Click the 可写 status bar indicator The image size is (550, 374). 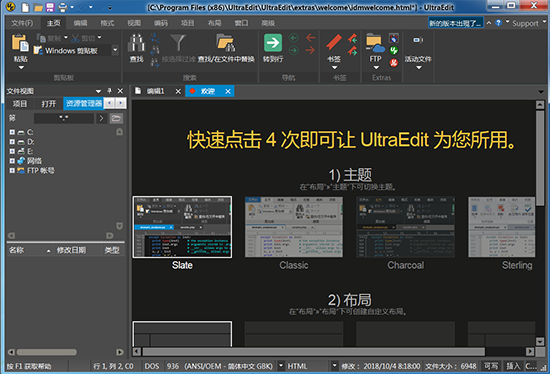pos(491,366)
